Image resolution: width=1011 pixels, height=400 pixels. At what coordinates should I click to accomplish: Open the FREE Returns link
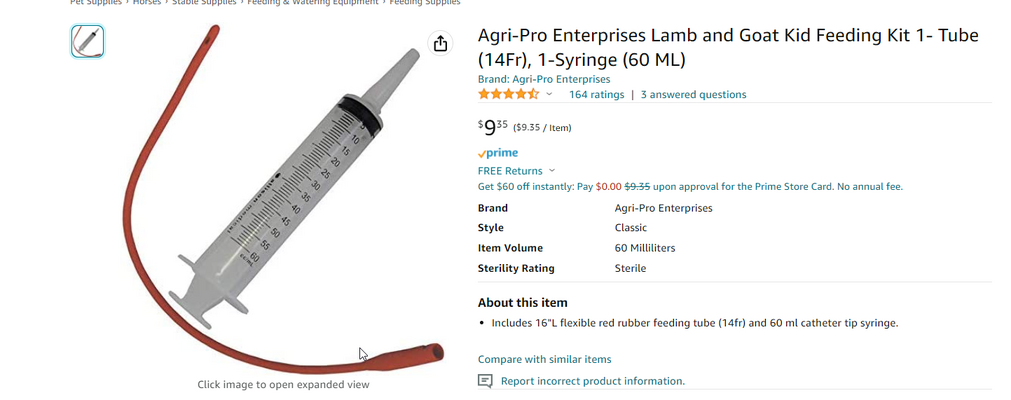pos(510,171)
